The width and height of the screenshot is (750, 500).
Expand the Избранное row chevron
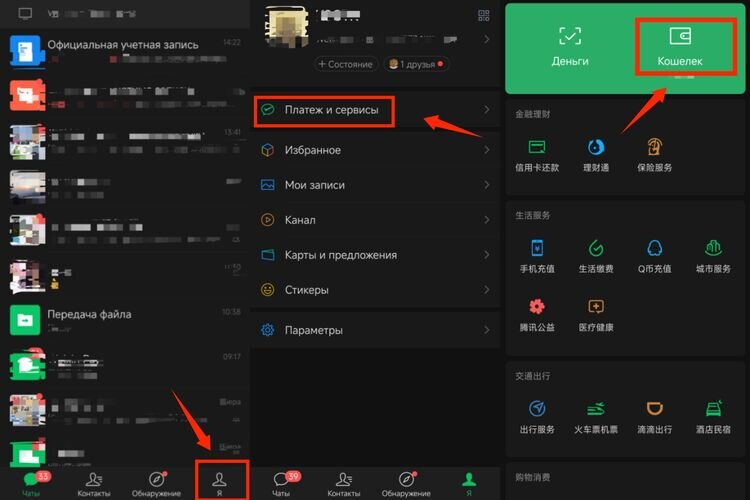coord(486,150)
